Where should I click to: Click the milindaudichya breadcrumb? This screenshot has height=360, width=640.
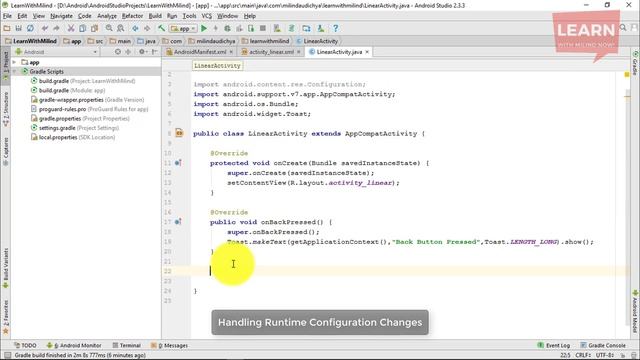pos(212,41)
